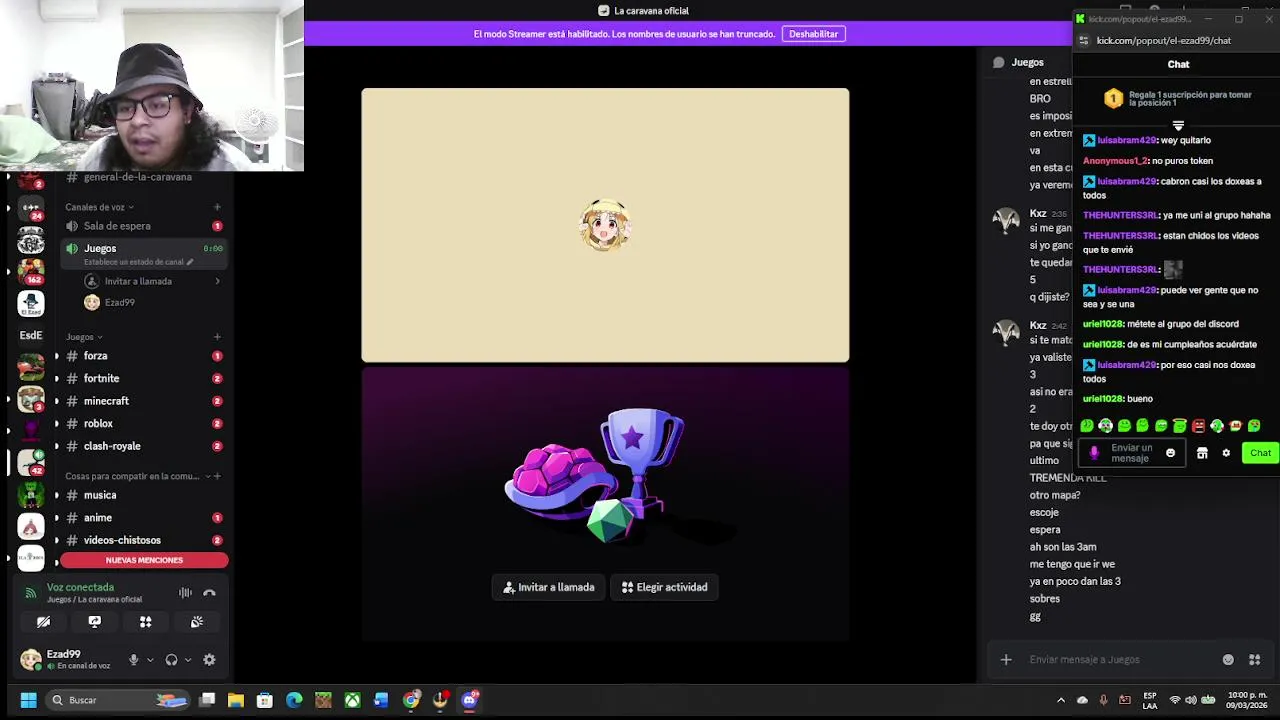Deafen audio with headphones icon
Viewport: 1280px width, 720px height.
click(x=171, y=660)
